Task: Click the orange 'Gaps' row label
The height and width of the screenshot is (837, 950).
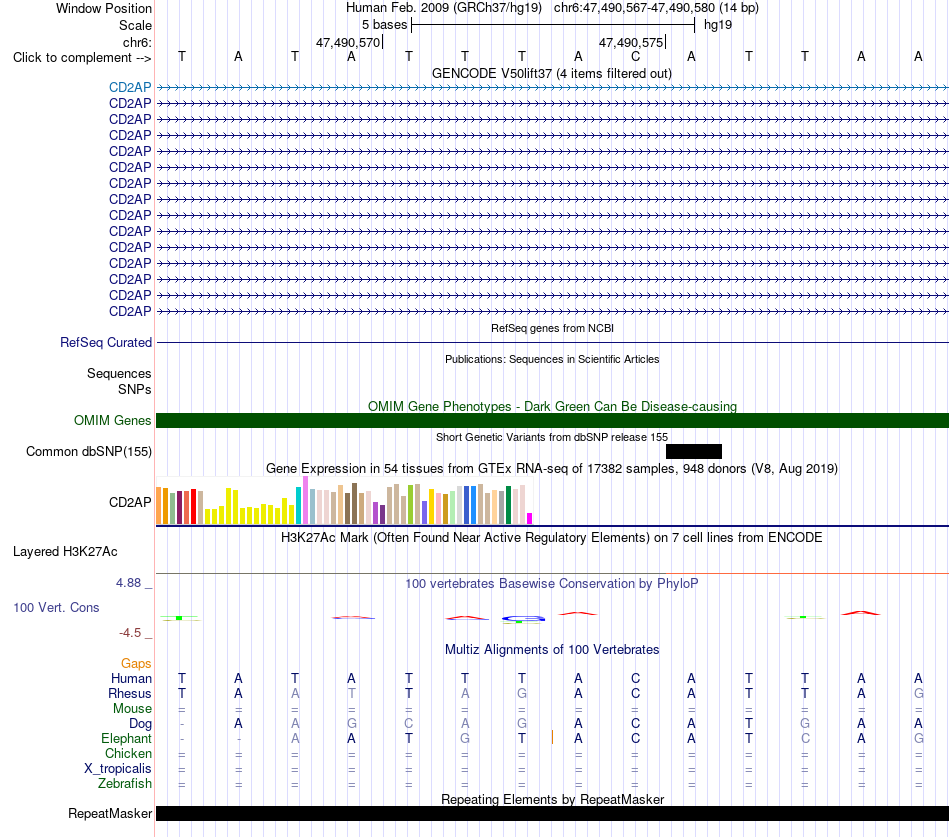Action: point(136,664)
